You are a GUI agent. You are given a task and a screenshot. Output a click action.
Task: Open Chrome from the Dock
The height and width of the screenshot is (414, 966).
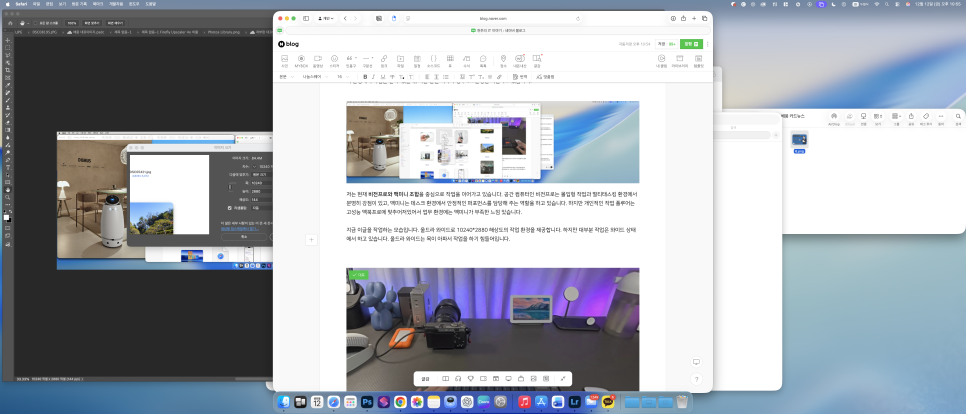click(x=400, y=402)
